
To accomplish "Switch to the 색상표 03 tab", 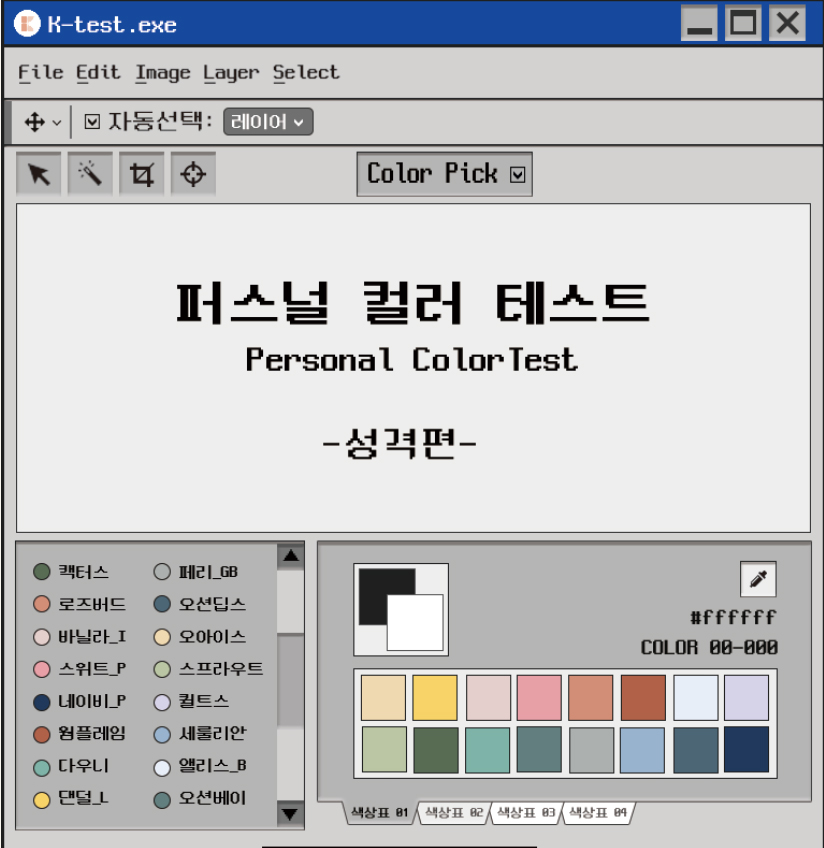I will point(527,812).
